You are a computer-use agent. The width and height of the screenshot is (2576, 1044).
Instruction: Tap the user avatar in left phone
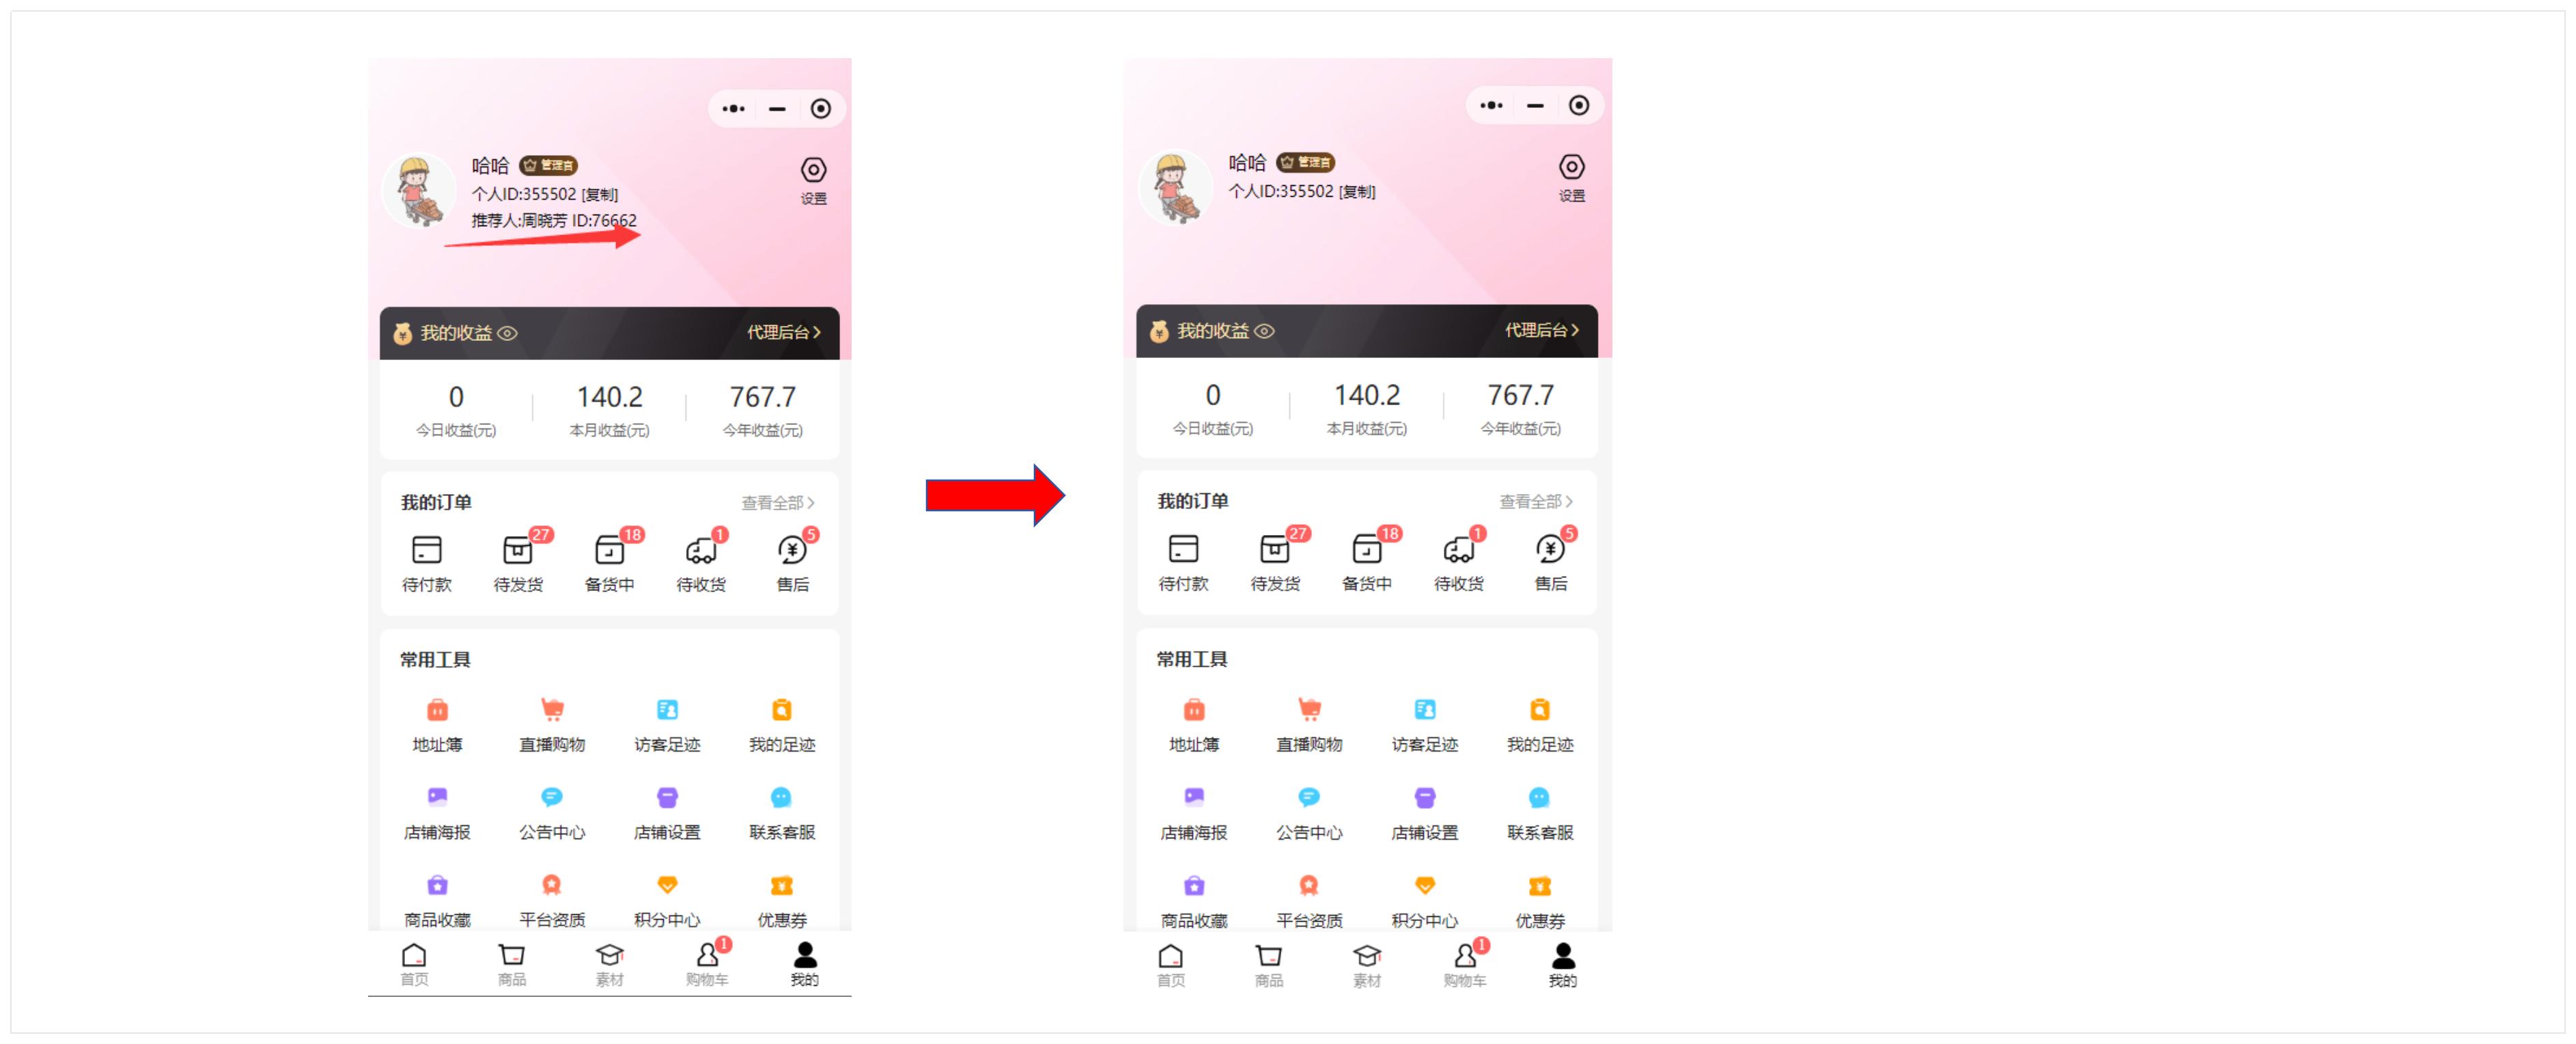click(420, 190)
